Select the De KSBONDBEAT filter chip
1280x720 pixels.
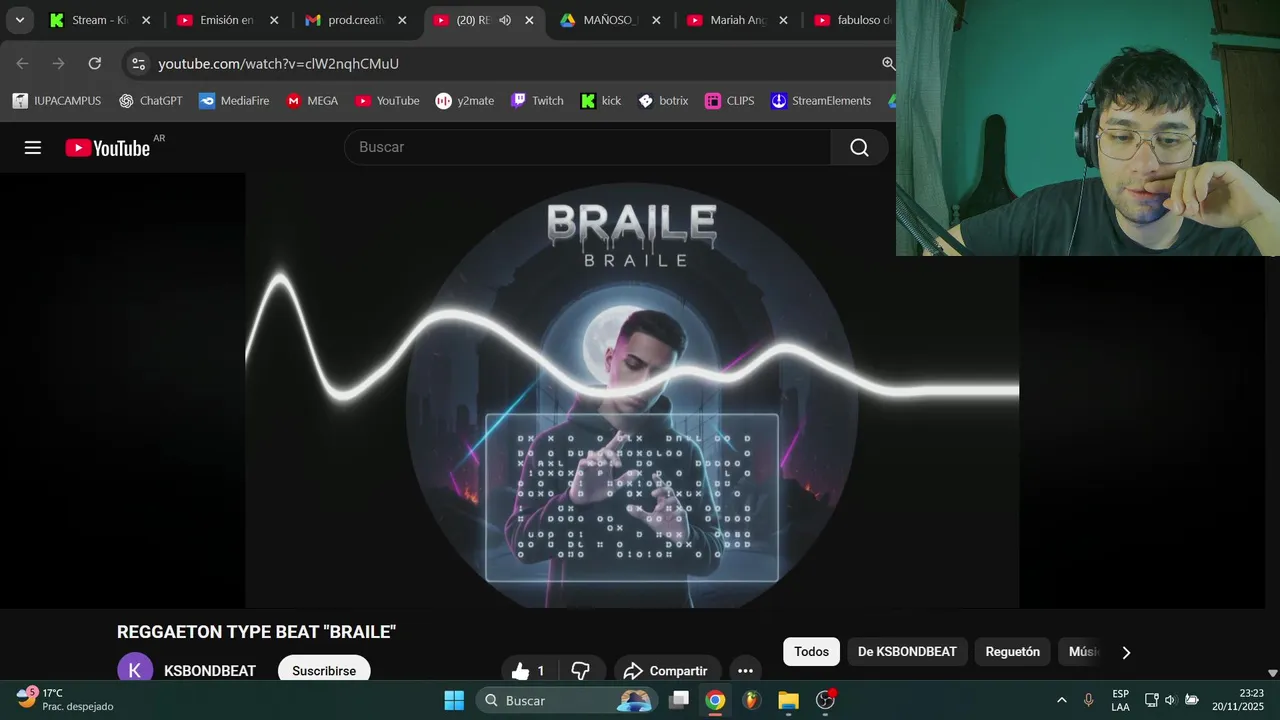point(907,652)
